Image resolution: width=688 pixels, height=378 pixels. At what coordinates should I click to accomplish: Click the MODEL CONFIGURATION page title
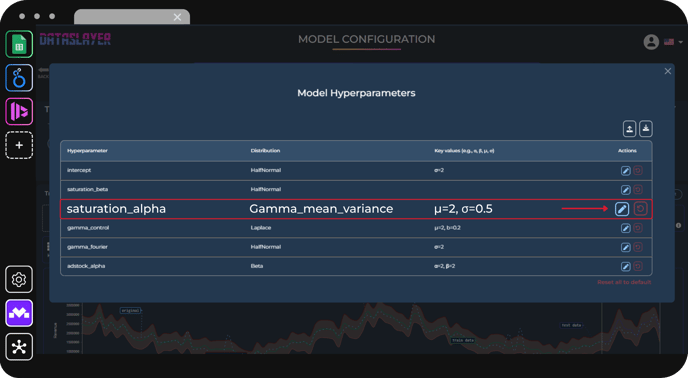[x=366, y=40]
